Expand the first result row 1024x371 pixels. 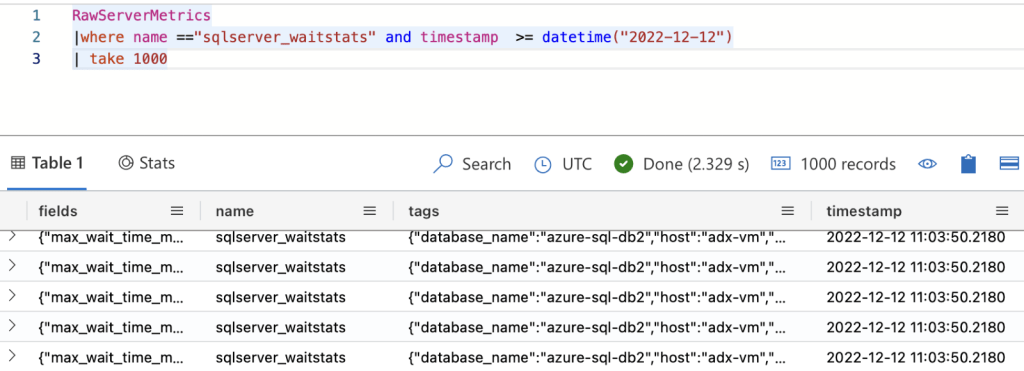click(12, 237)
